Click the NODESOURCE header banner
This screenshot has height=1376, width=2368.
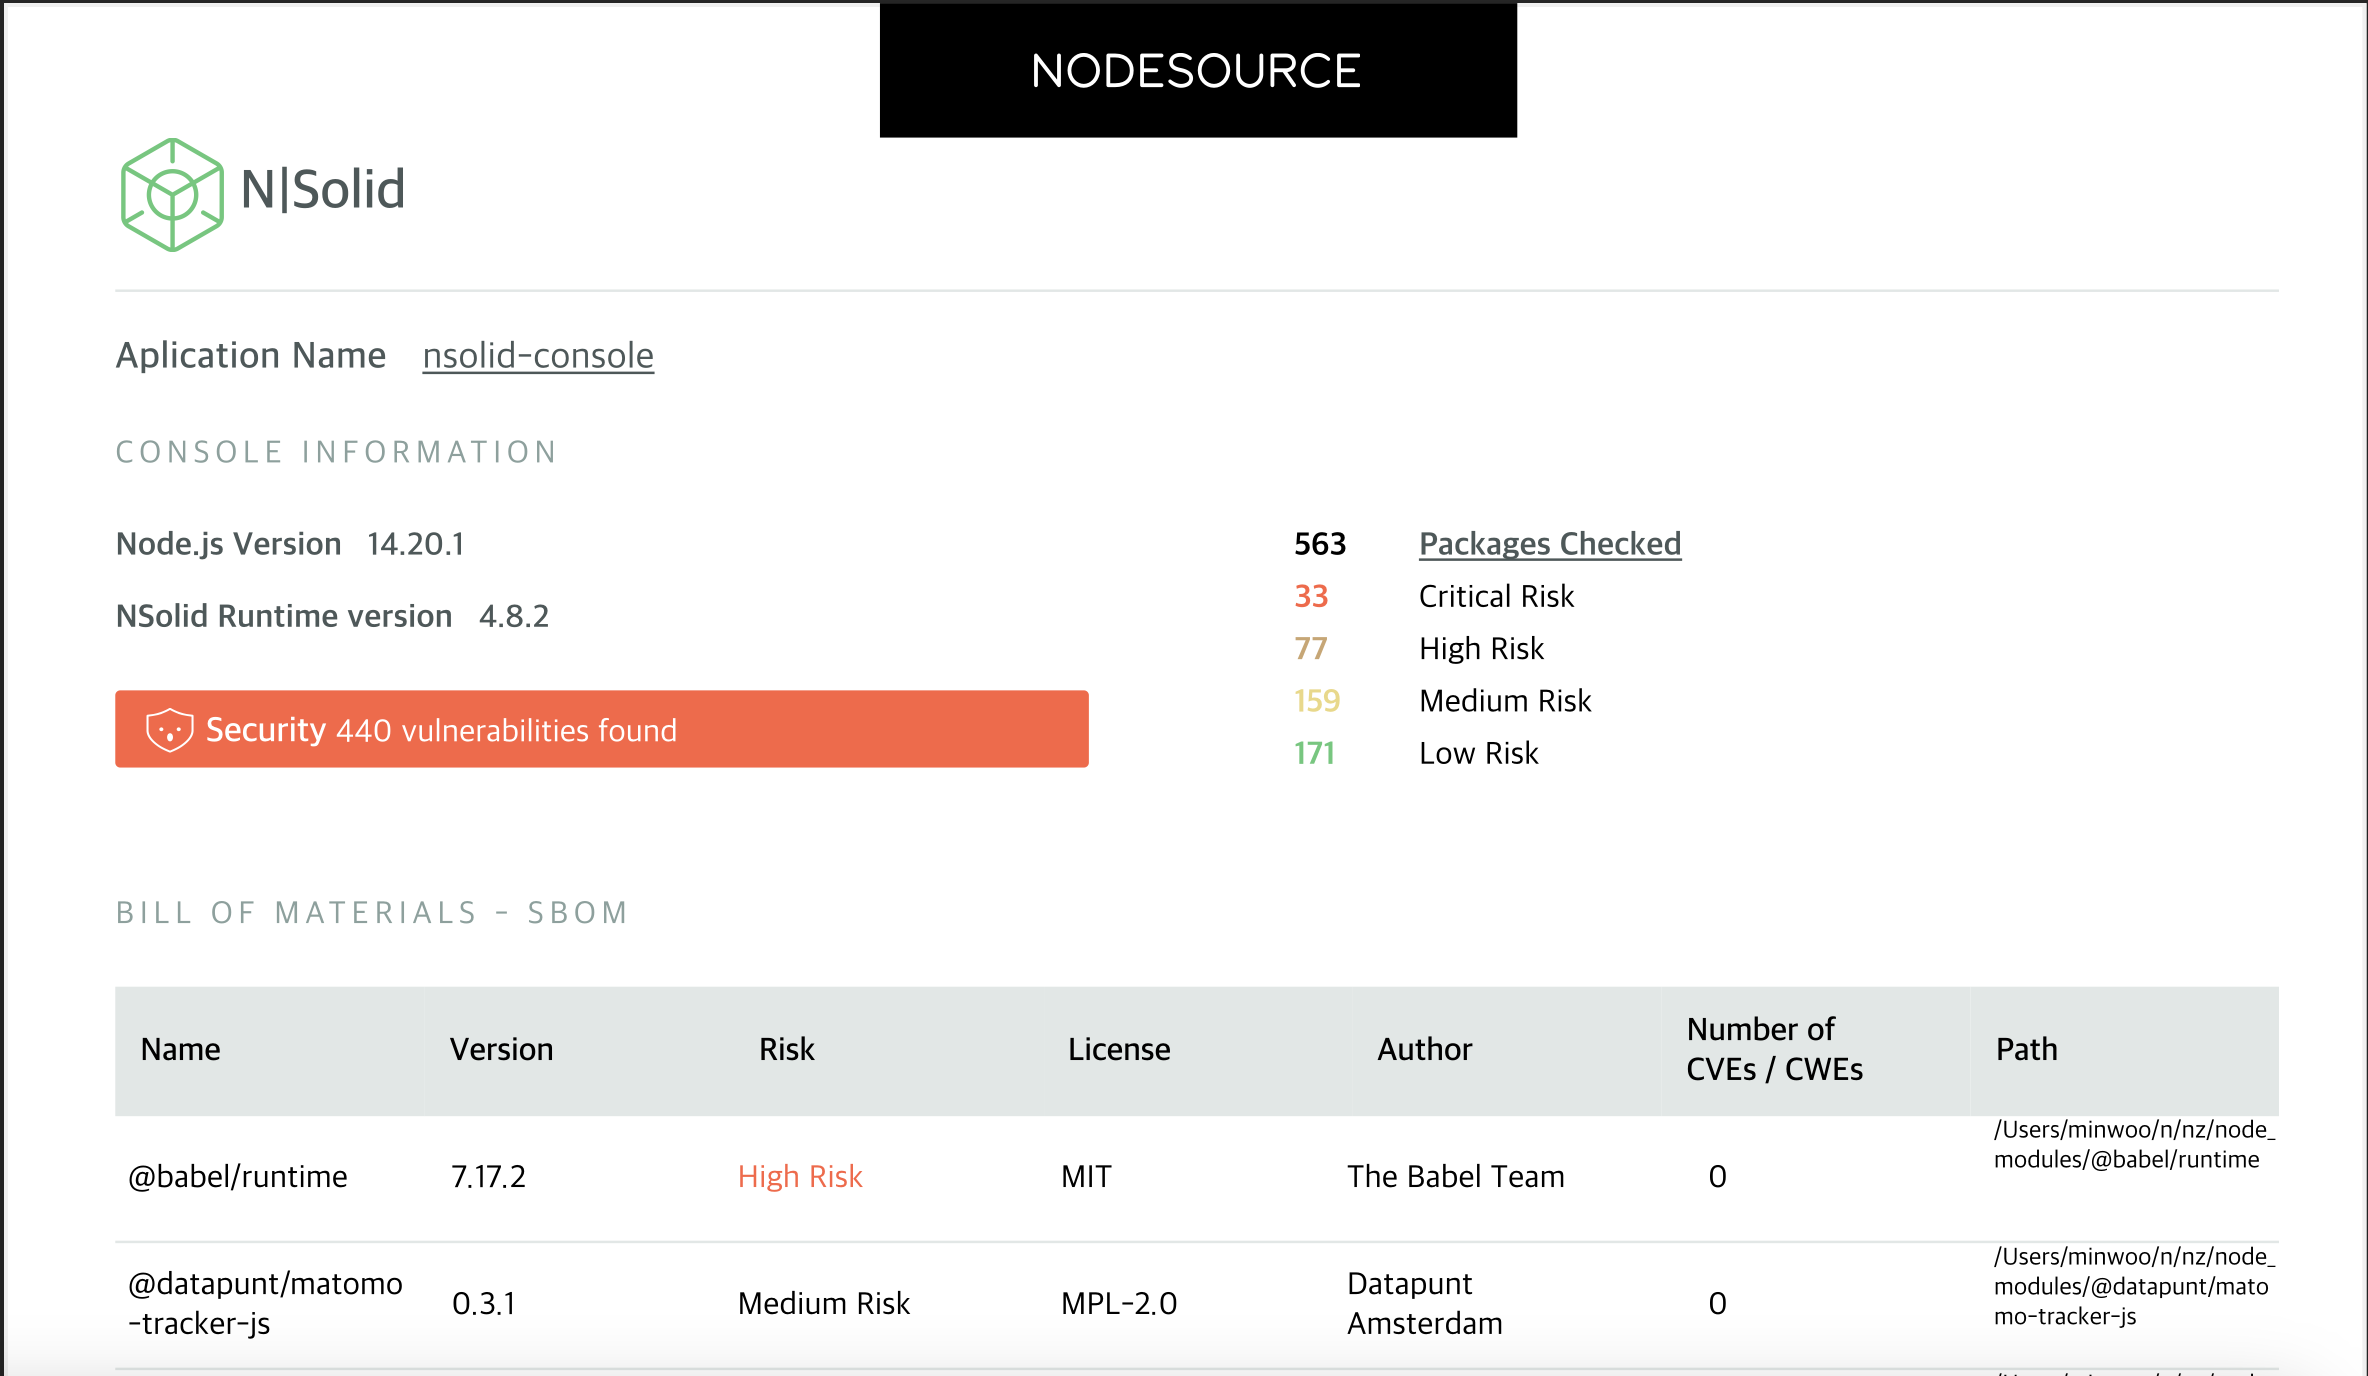click(1197, 71)
